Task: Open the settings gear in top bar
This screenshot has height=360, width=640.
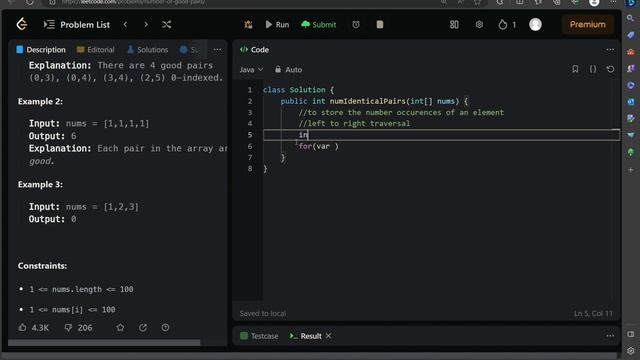Action: pos(479,24)
